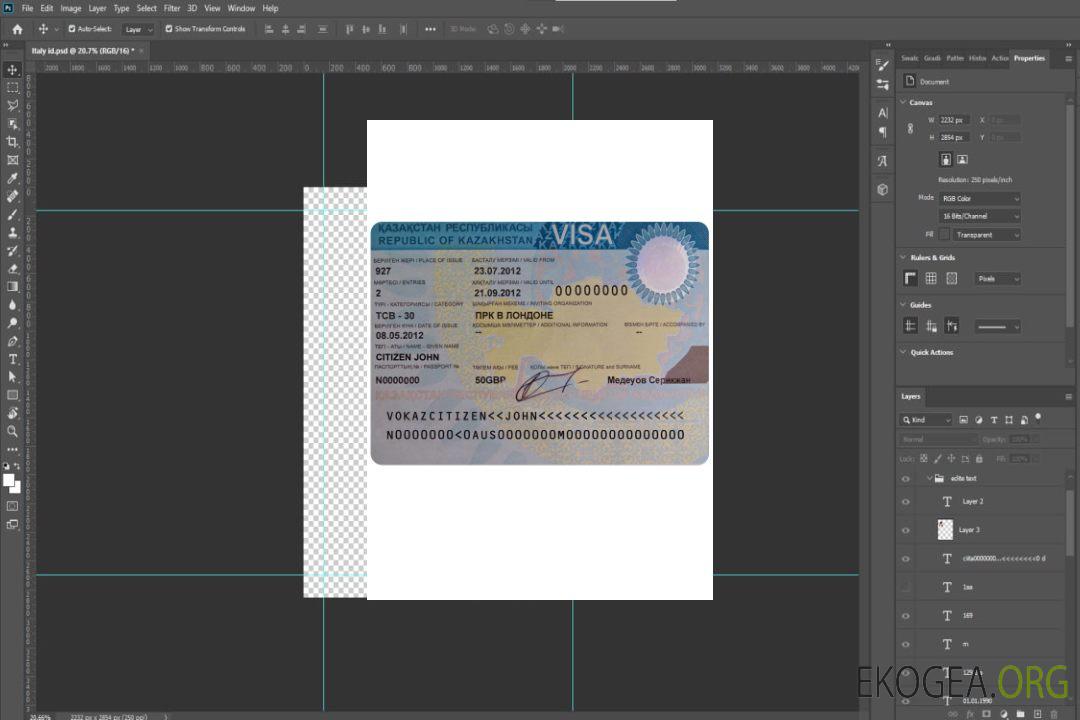
Task: Hide the 'm' text layer
Action: [906, 645]
